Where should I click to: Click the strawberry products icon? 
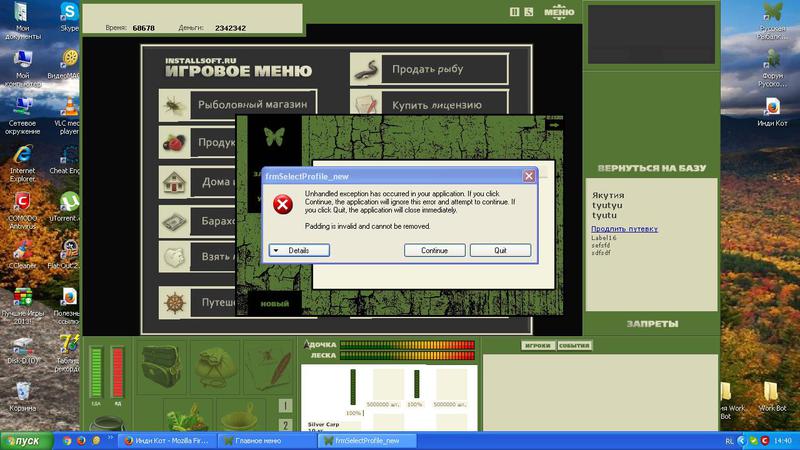(174, 143)
